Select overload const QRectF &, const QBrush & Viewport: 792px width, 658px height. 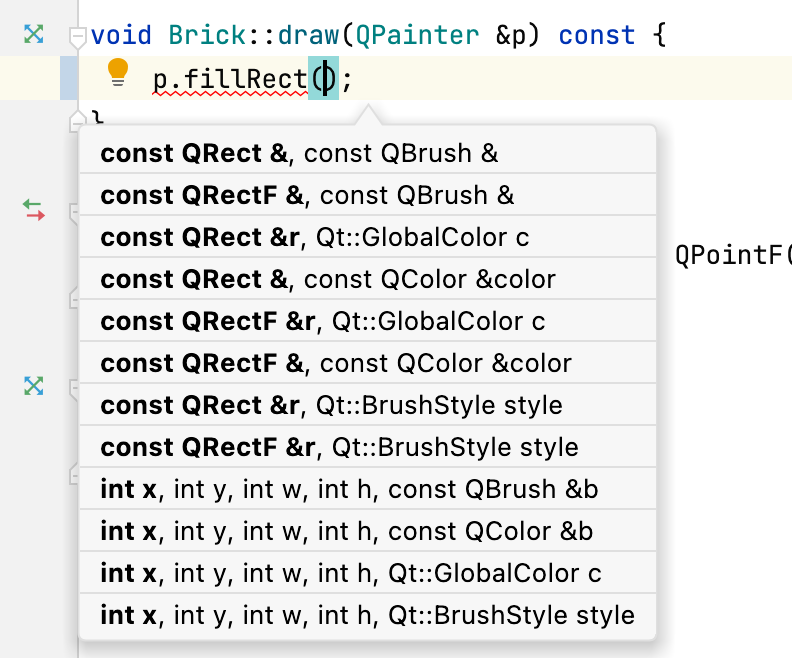tap(368, 195)
